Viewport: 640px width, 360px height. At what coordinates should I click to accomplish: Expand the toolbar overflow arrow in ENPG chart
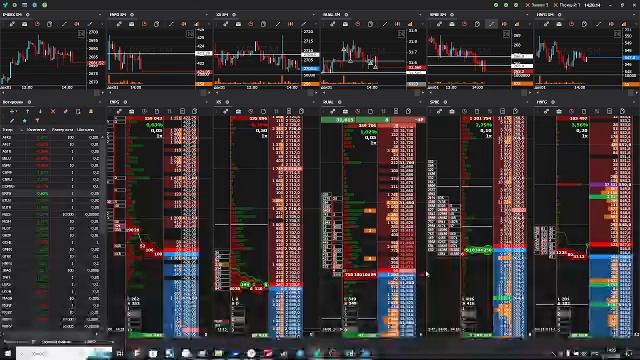pyautogui.click(x=208, y=24)
